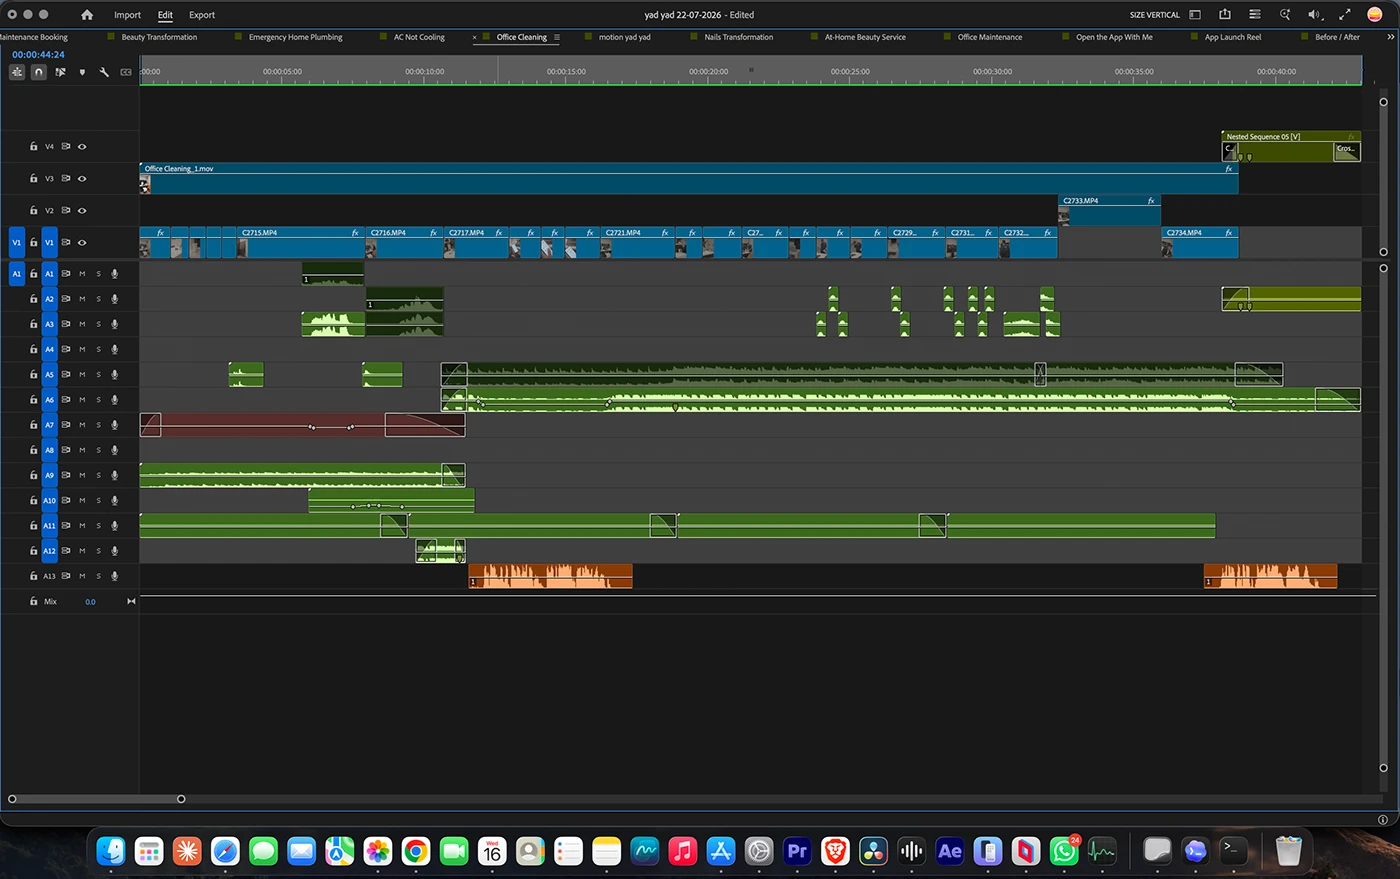Toggle timeline Snap magnet icon

(39, 72)
